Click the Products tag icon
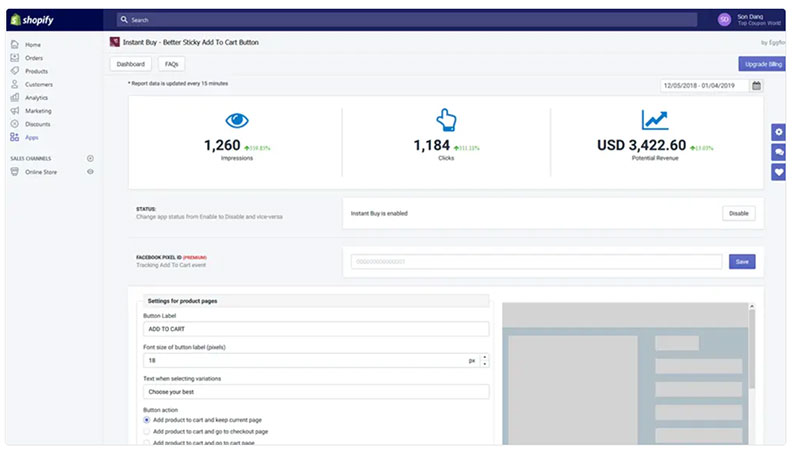The height and width of the screenshot is (456, 800). click(x=15, y=71)
